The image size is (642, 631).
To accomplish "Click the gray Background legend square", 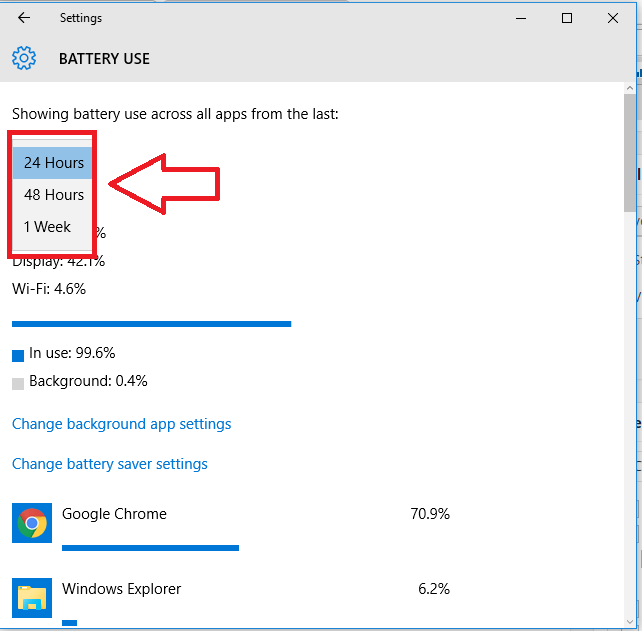I will 18,384.
